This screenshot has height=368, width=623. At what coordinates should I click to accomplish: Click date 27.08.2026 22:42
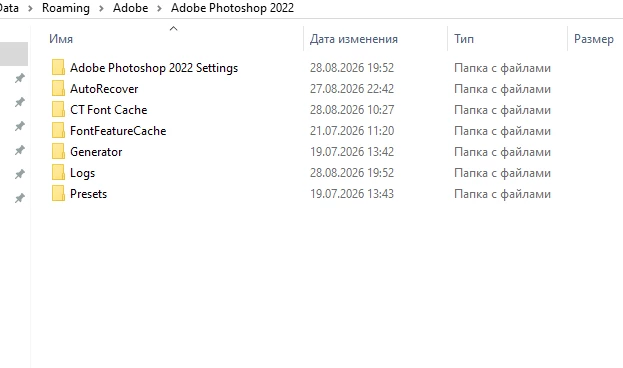tap(352, 89)
